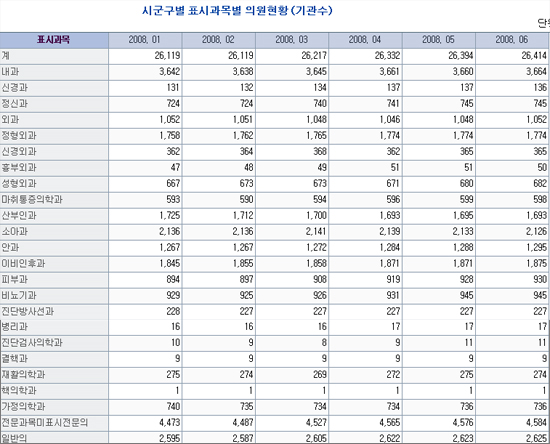The width and height of the screenshot is (550, 444).
Task: Click the 26,414 total cell for 2008. 06
Action: coord(534,56)
